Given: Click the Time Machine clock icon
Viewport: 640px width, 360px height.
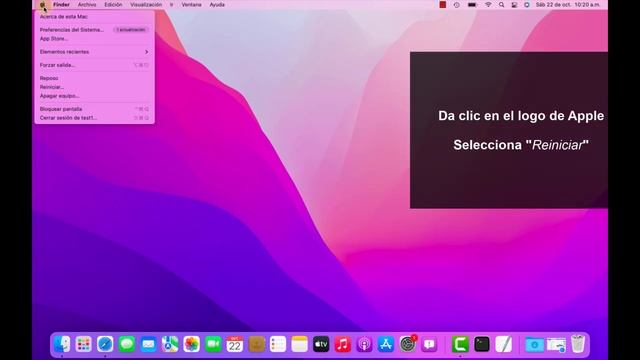Looking at the screenshot, I should 457,5.
